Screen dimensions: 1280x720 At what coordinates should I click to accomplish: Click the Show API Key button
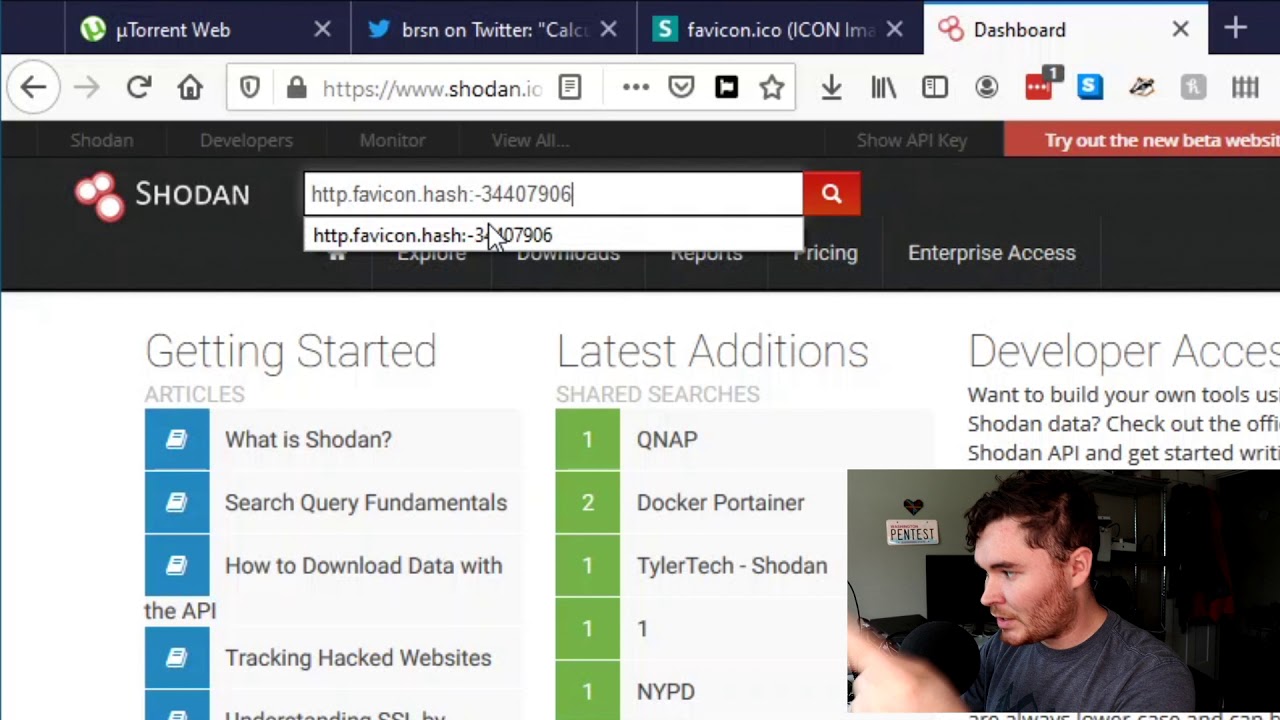tap(912, 140)
